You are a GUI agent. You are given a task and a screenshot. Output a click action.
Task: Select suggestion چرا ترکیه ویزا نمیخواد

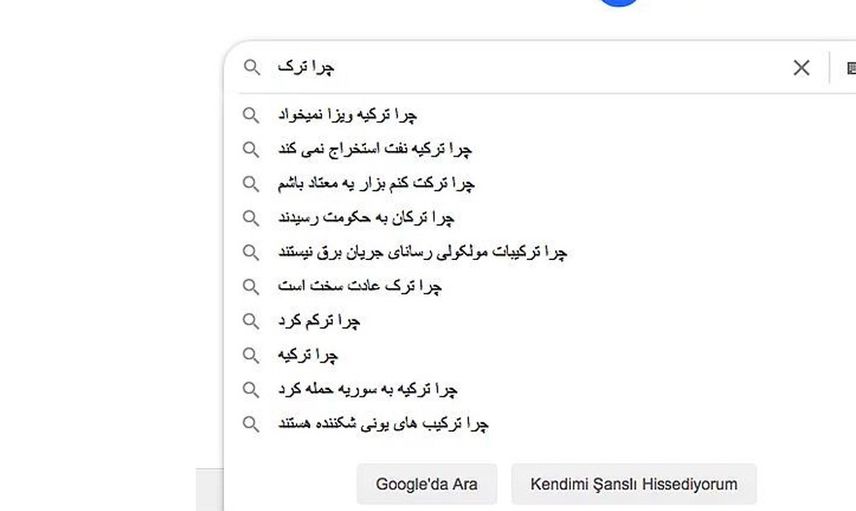click(347, 115)
